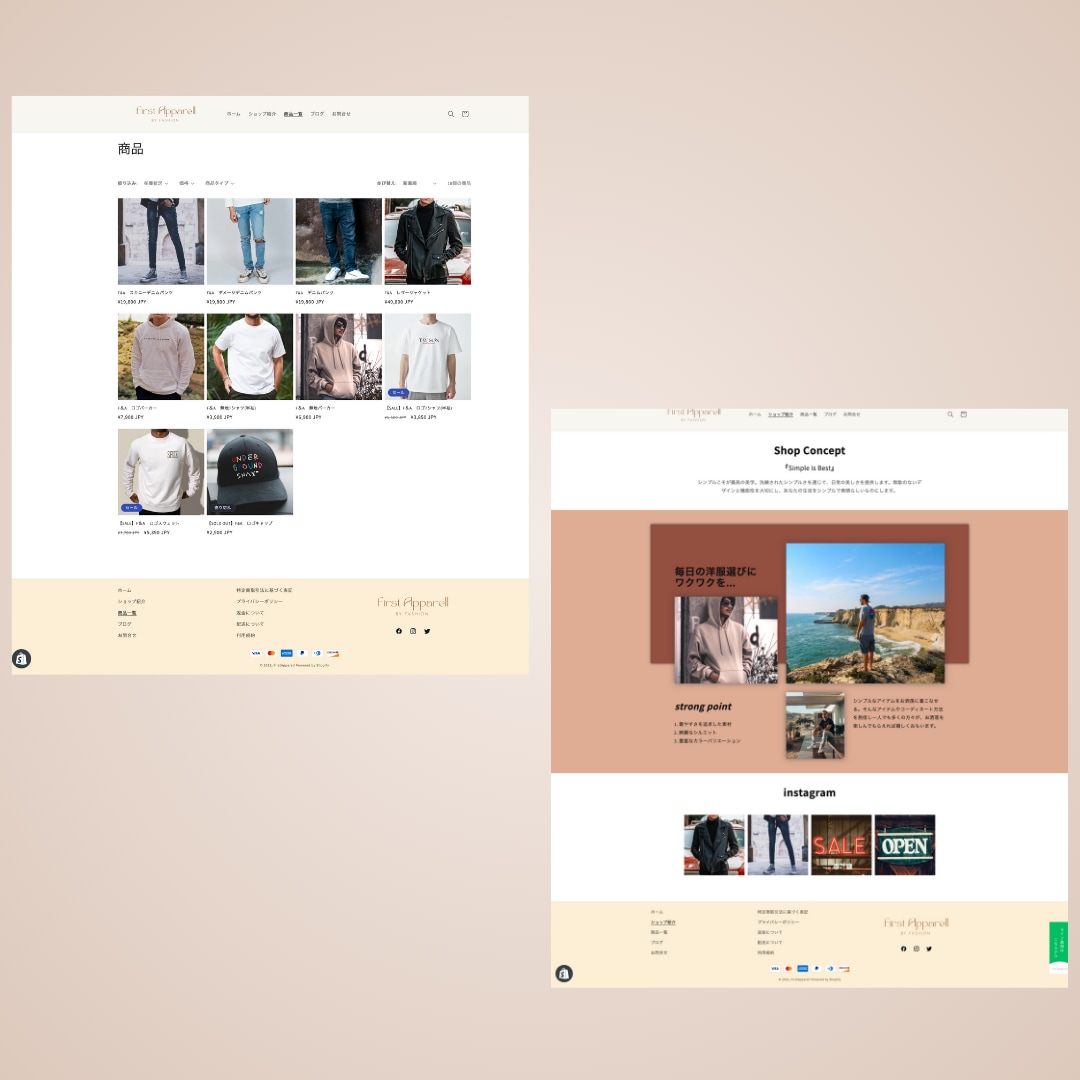Click search icon on Shop Concept page header
The image size is (1080, 1080).
click(x=950, y=415)
